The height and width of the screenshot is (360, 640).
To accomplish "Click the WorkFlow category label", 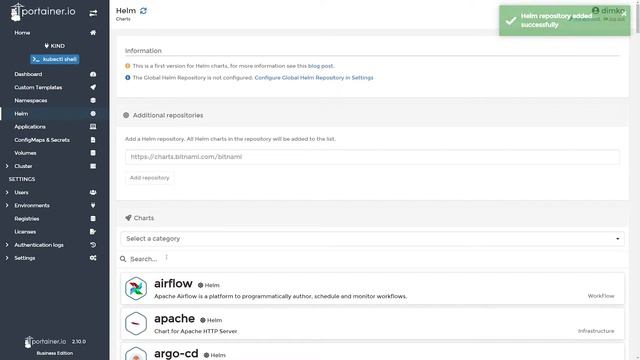I will point(601,296).
